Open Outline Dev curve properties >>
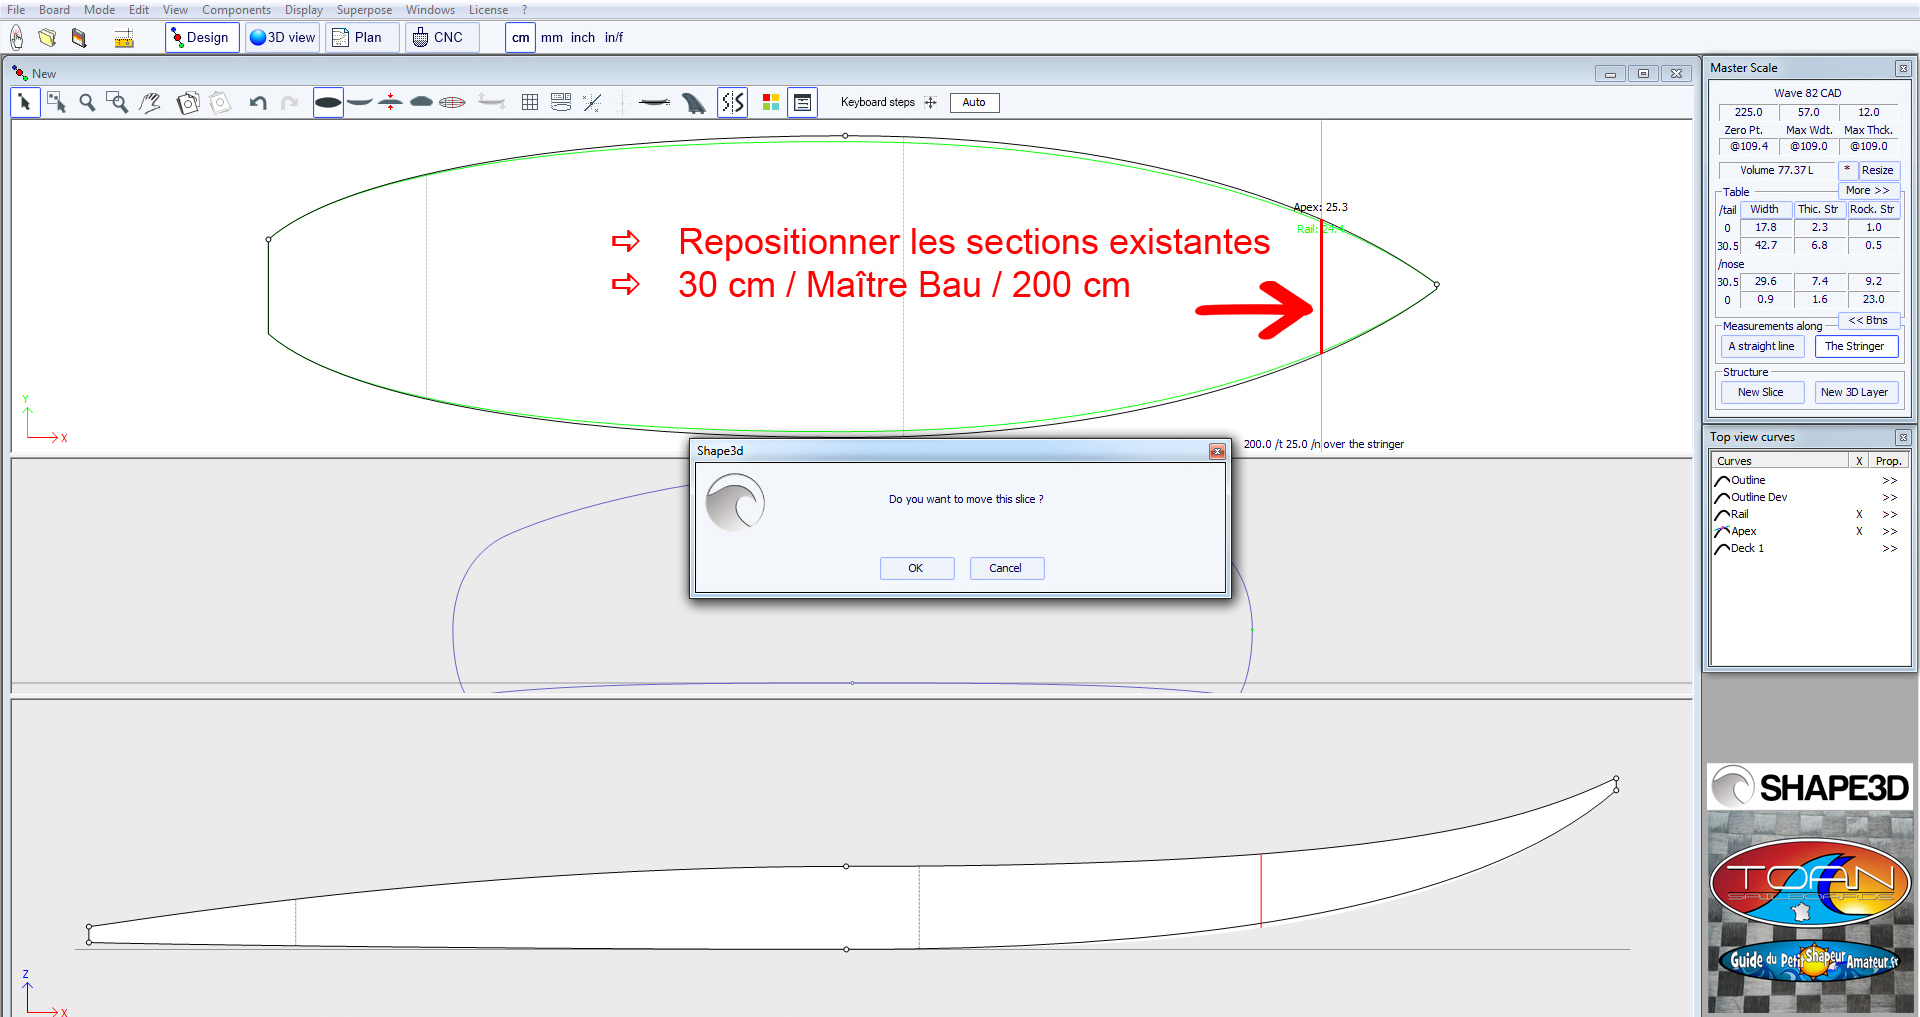Screen dimensions: 1920x1017 click(1889, 497)
